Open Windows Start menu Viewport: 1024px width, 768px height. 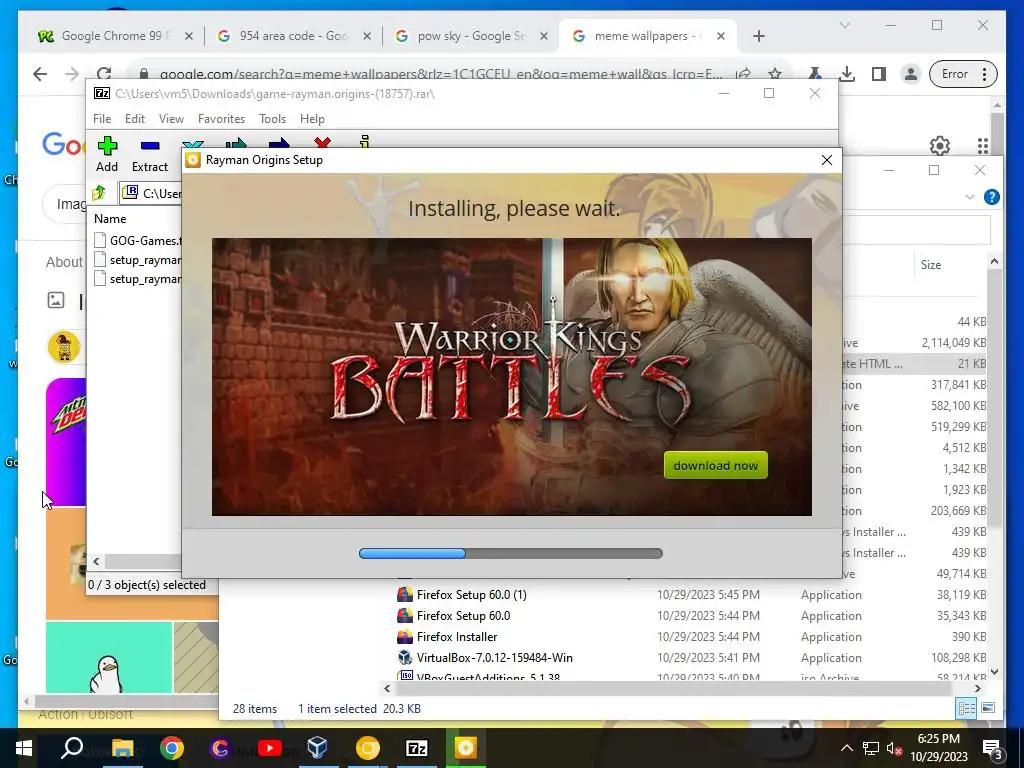pyautogui.click(x=24, y=748)
